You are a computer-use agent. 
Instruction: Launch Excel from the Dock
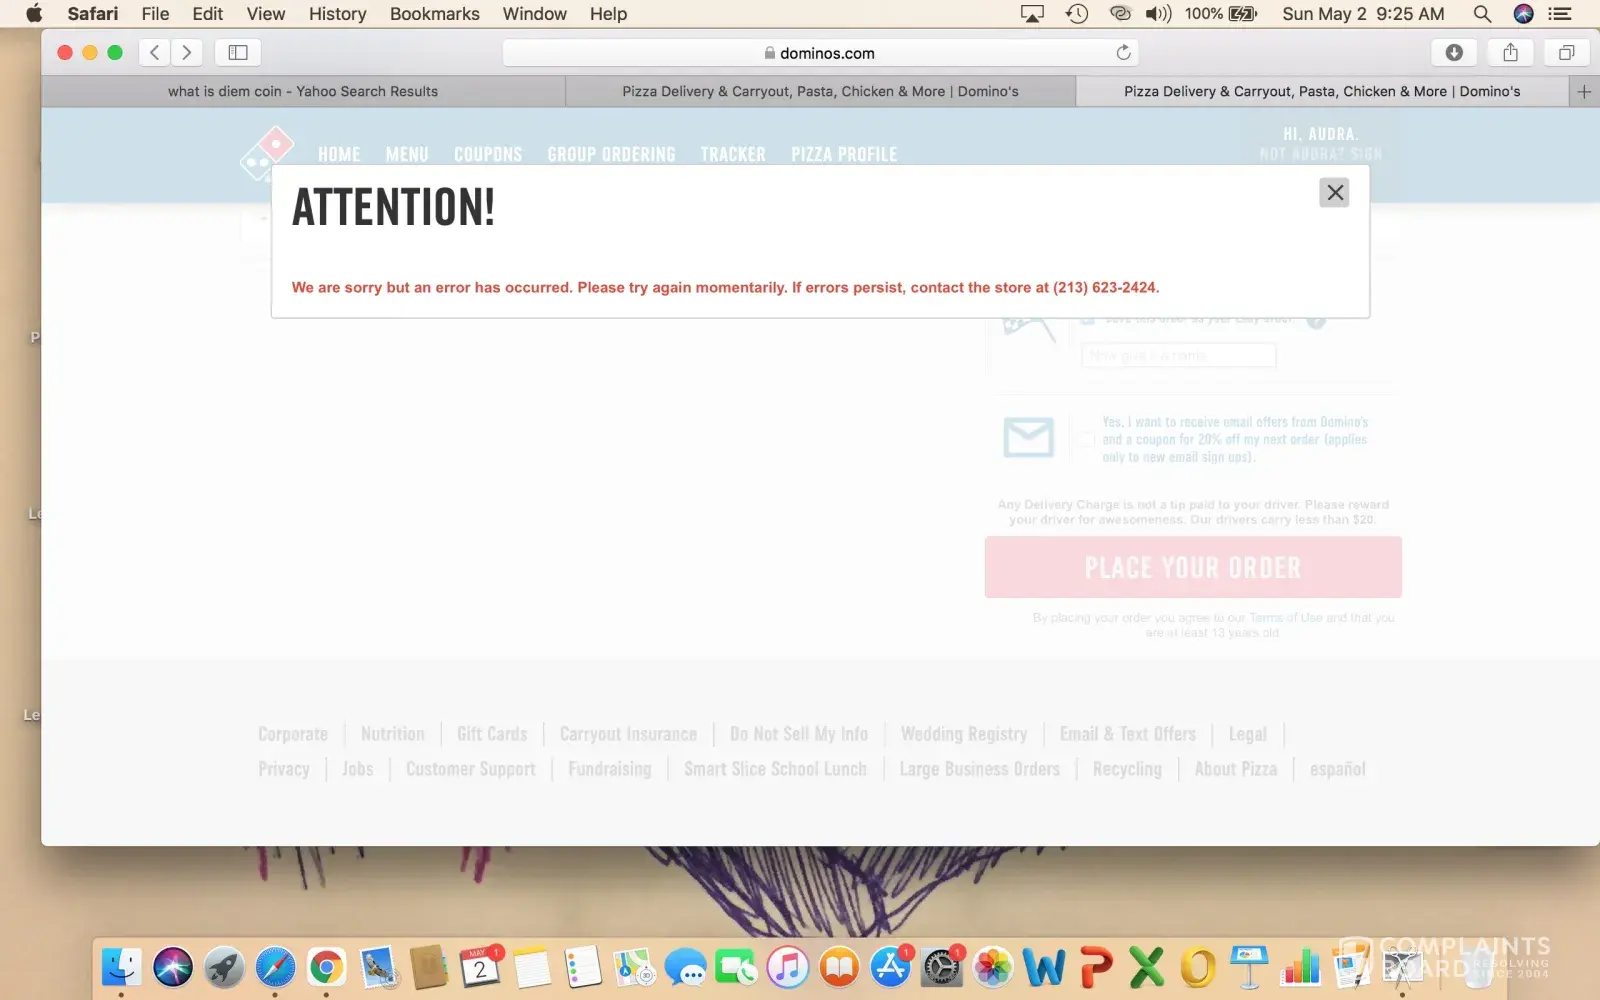[1147, 967]
